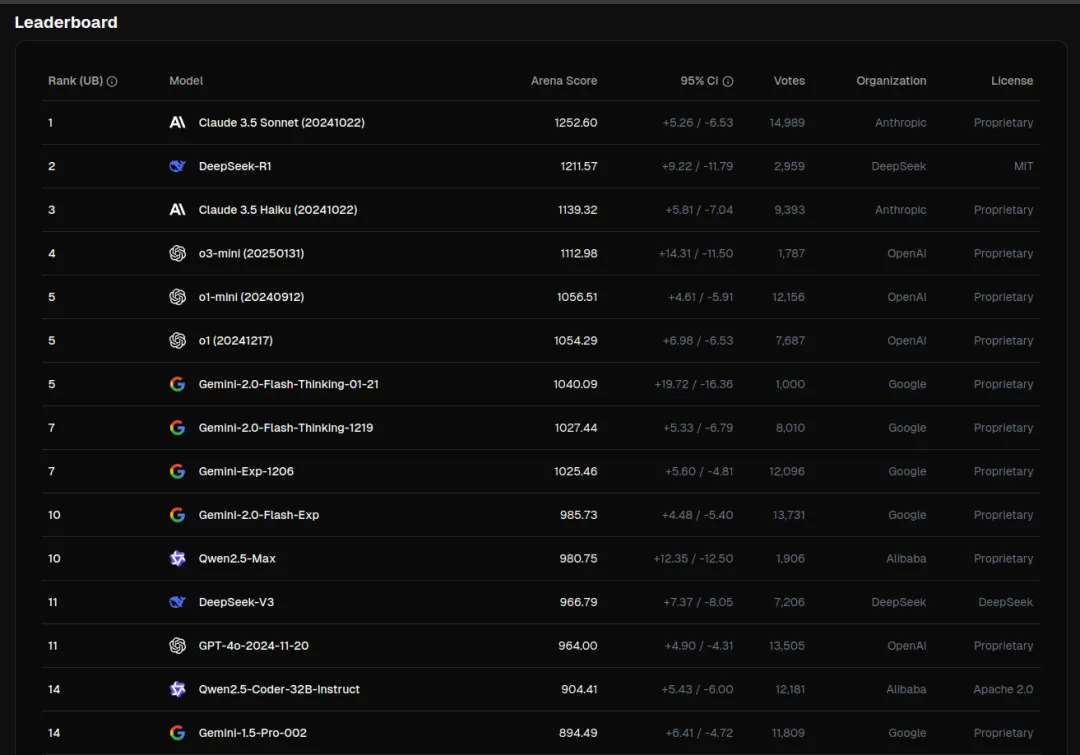Screen dimensions: 1080x755
Task: Sort by the Model column header
Action: pos(186,81)
